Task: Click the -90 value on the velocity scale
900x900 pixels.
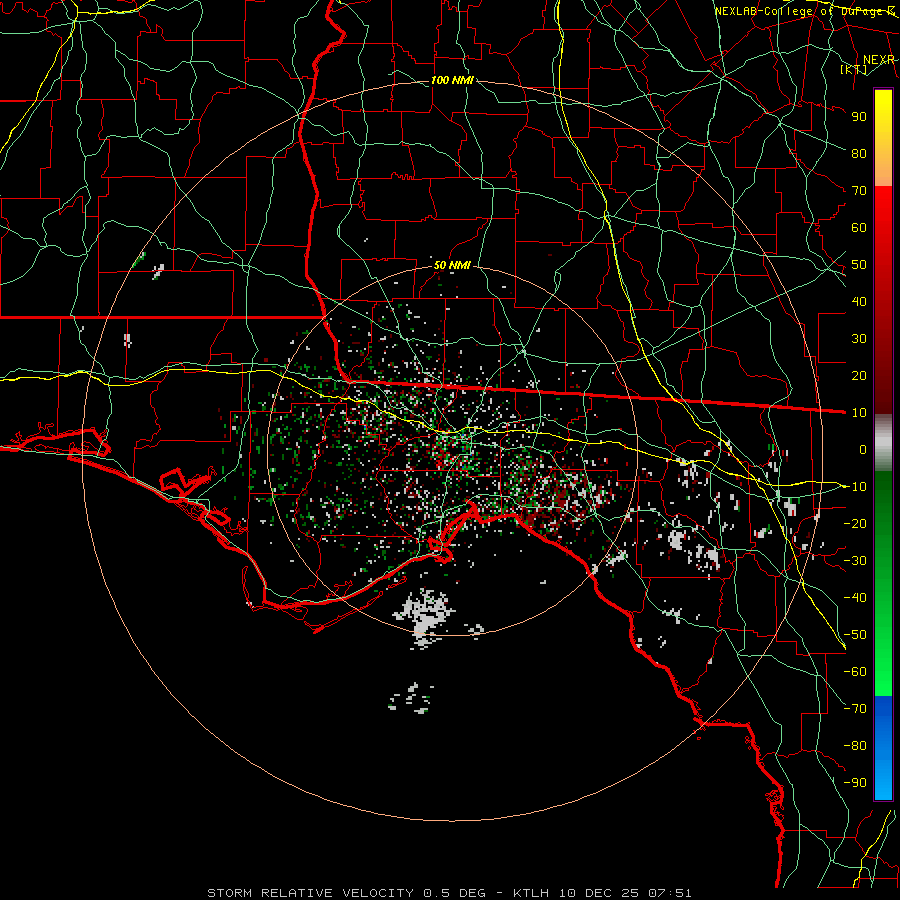Action: (x=855, y=783)
